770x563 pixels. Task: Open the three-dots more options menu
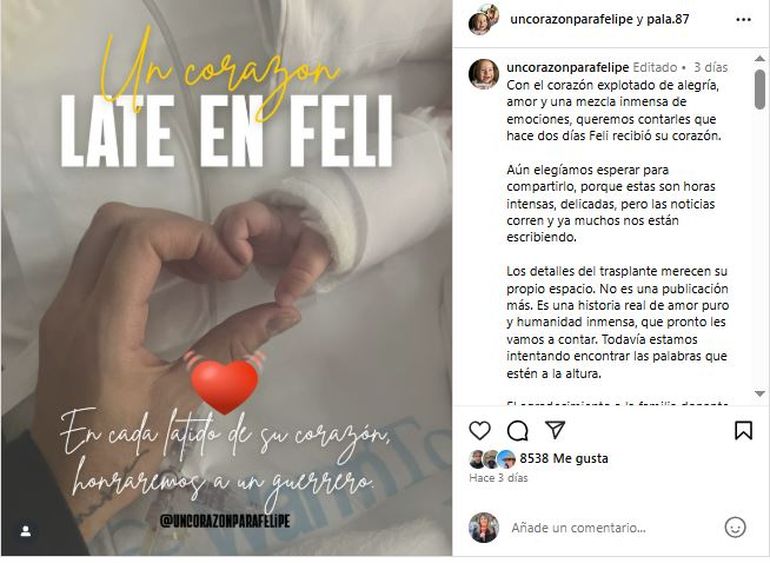(x=743, y=20)
